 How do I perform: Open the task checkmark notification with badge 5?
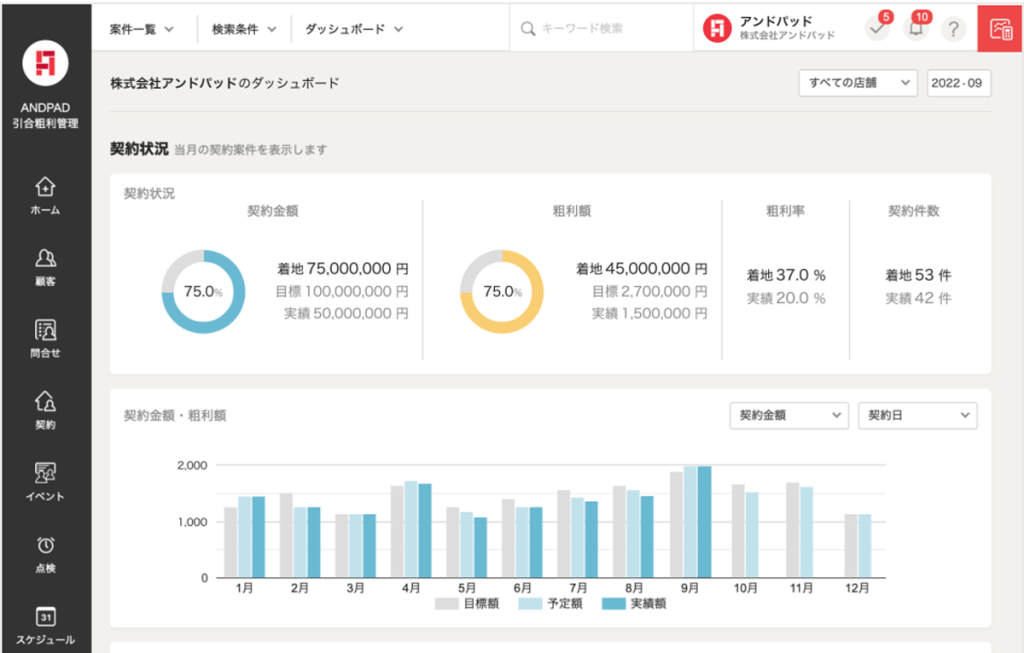[877, 29]
